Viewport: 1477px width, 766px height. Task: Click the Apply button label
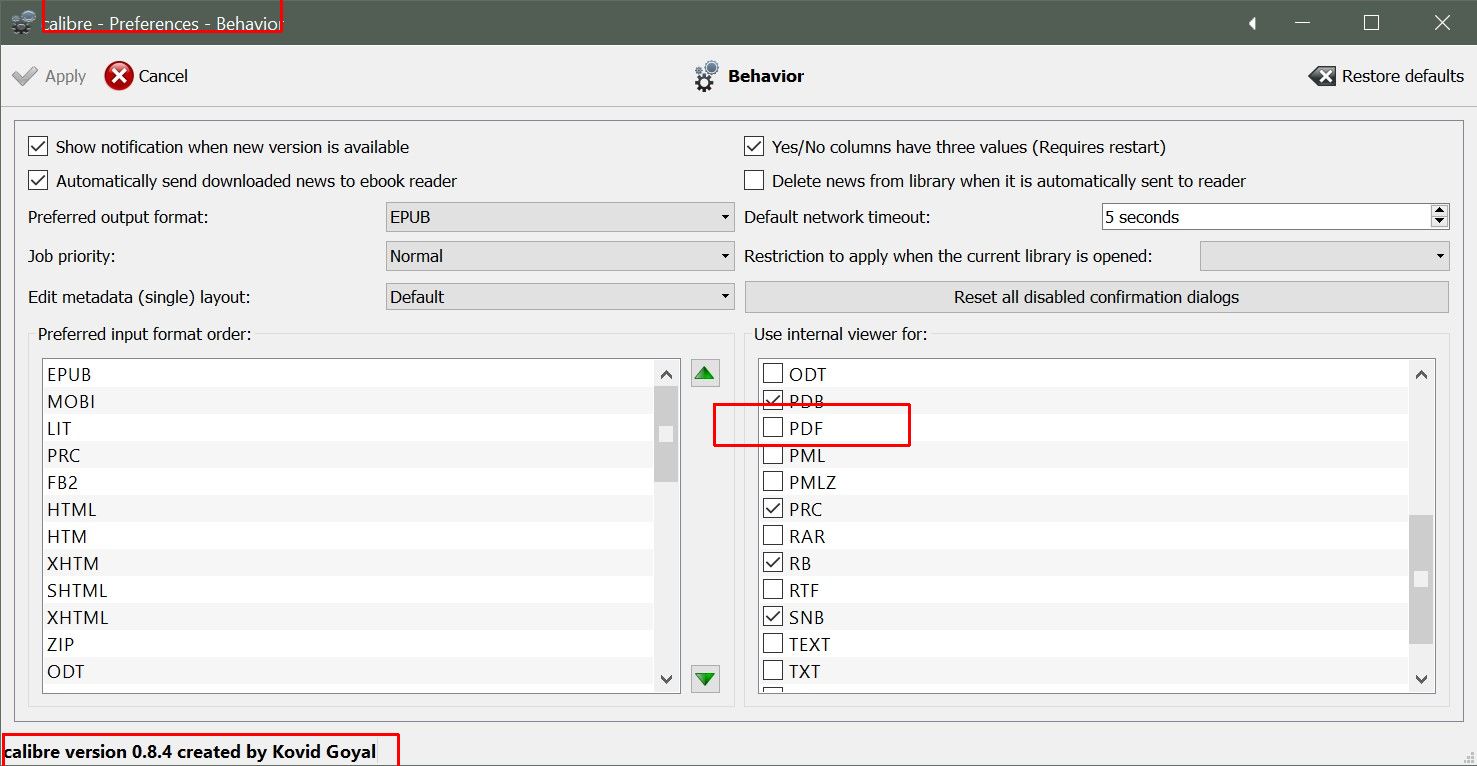[x=66, y=76]
